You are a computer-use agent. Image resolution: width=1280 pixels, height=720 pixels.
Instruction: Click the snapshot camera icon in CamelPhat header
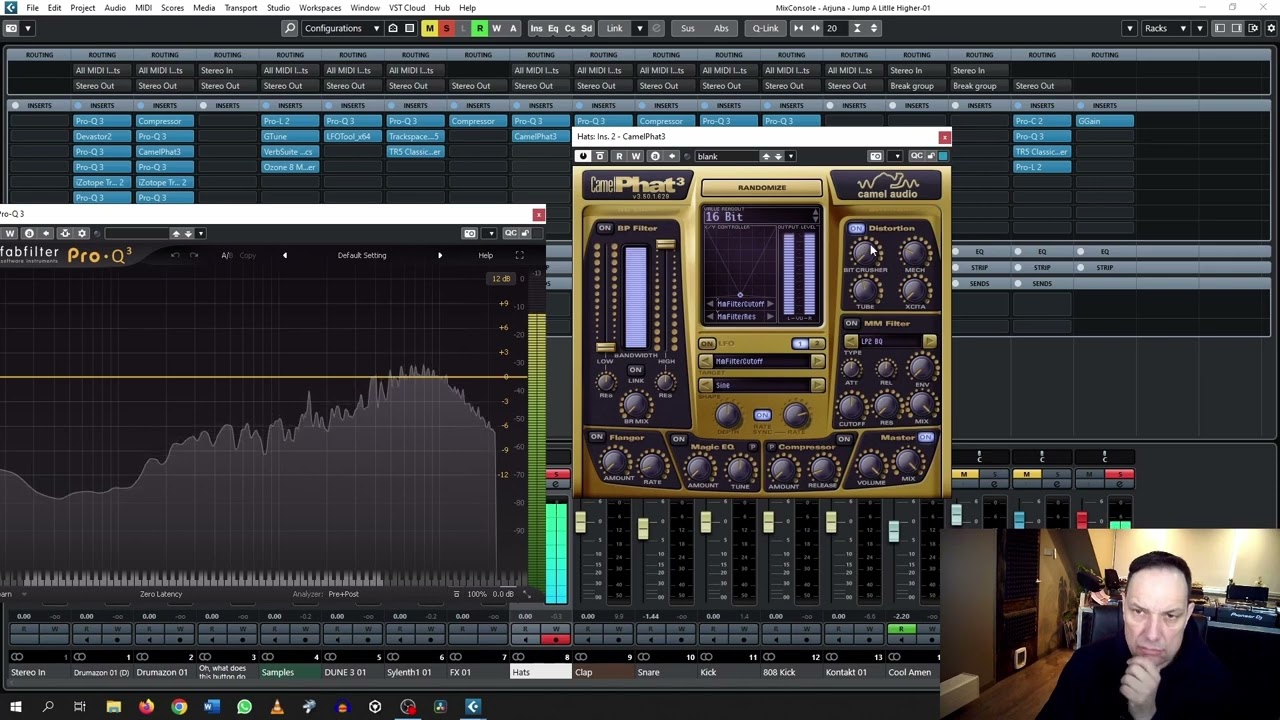click(876, 156)
